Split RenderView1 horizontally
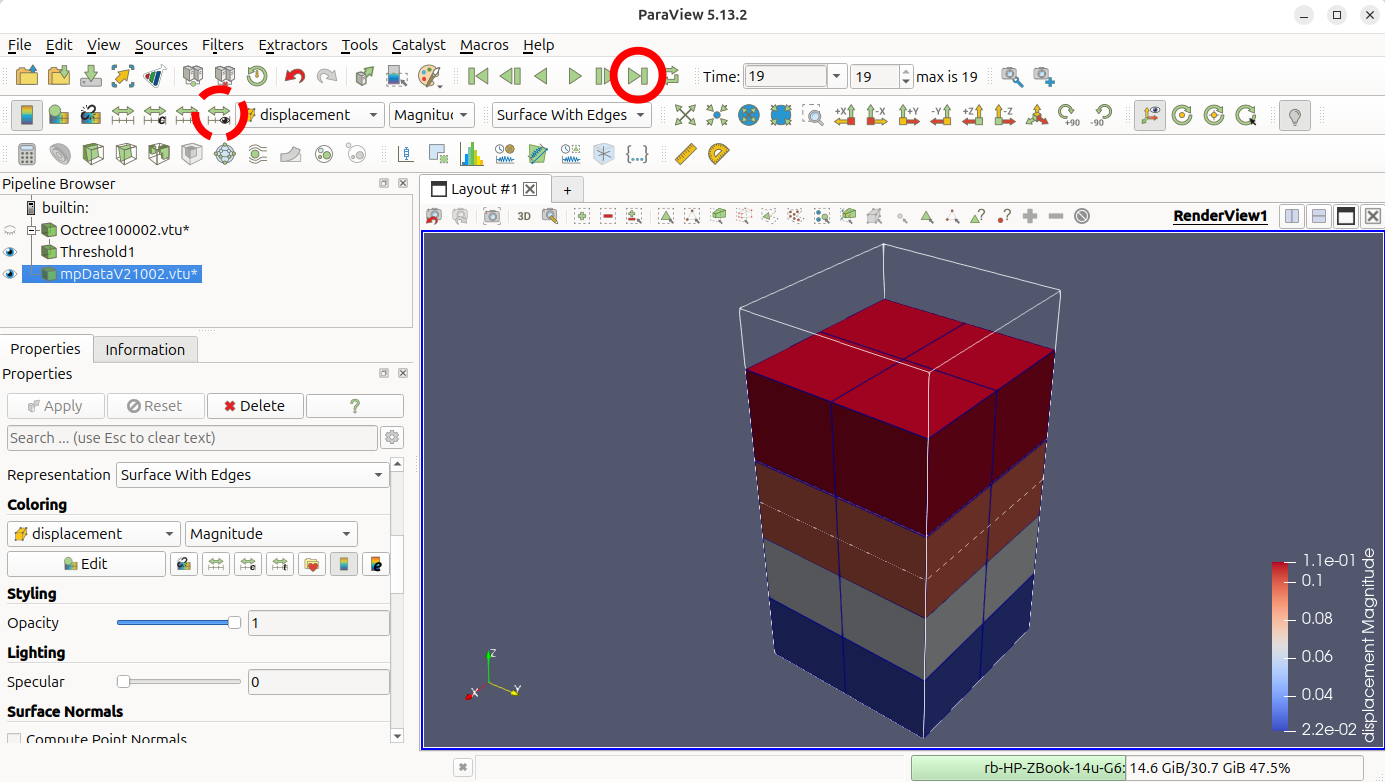 click(1292, 216)
